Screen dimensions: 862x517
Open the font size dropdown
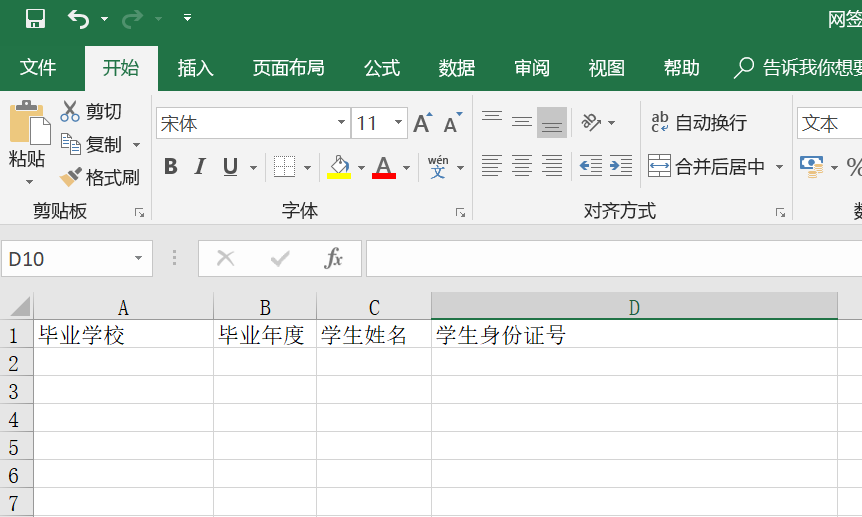[x=398, y=123]
